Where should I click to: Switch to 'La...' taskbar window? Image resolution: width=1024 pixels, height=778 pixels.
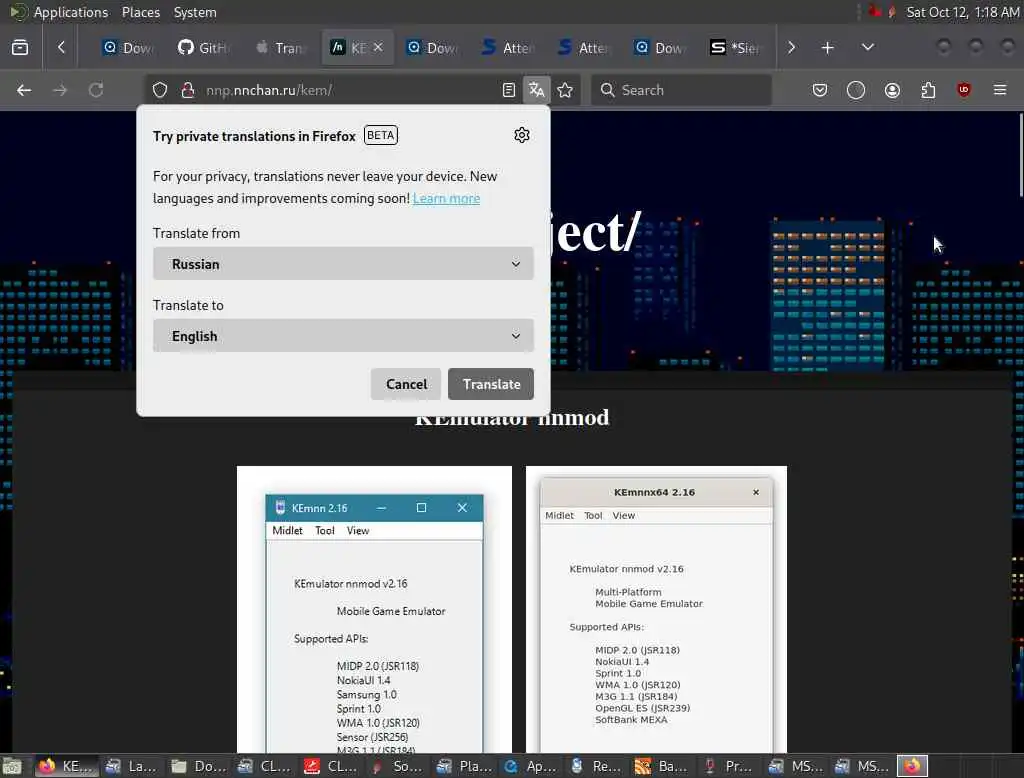(x=131, y=766)
